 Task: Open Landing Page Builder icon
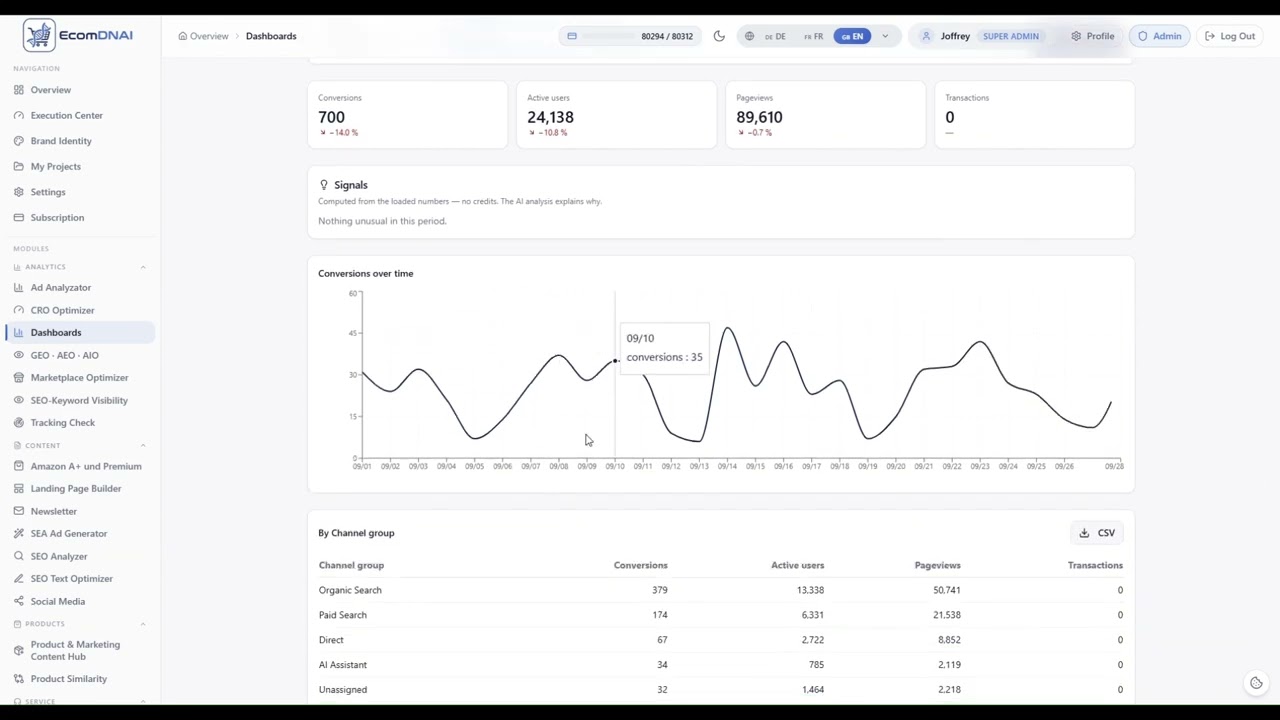click(x=19, y=488)
